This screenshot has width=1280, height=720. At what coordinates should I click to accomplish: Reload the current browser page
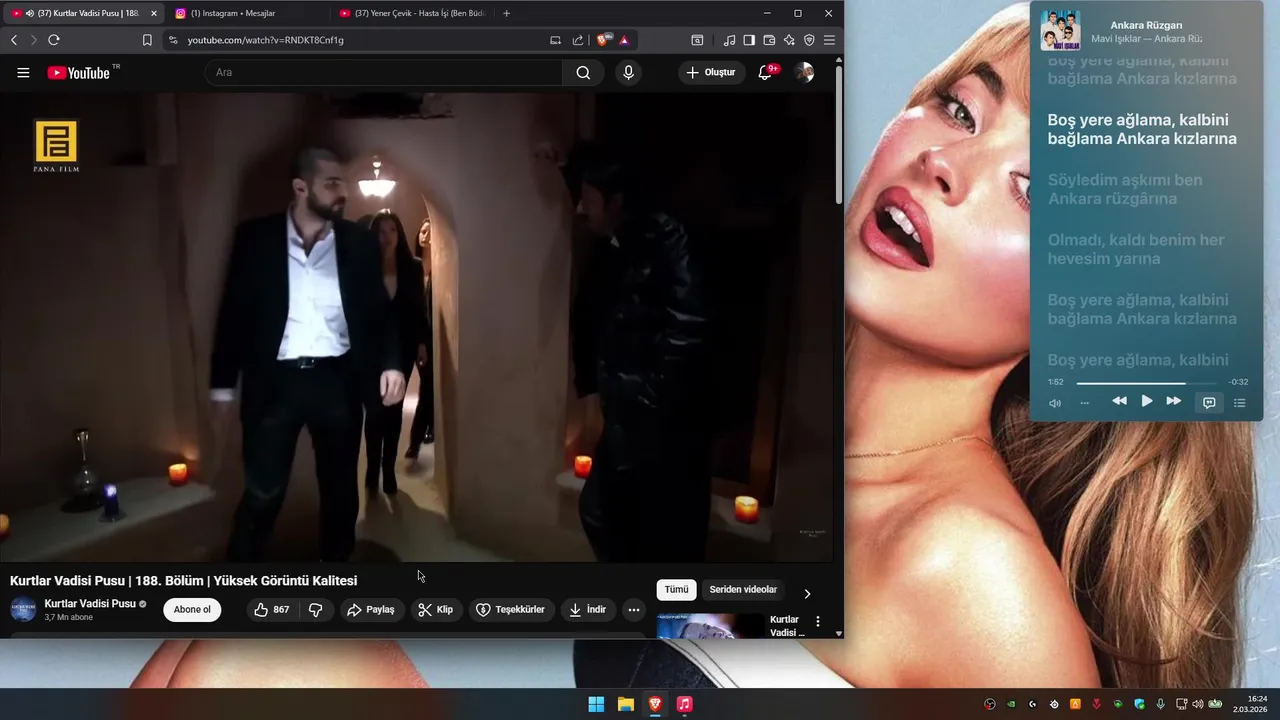coord(54,40)
